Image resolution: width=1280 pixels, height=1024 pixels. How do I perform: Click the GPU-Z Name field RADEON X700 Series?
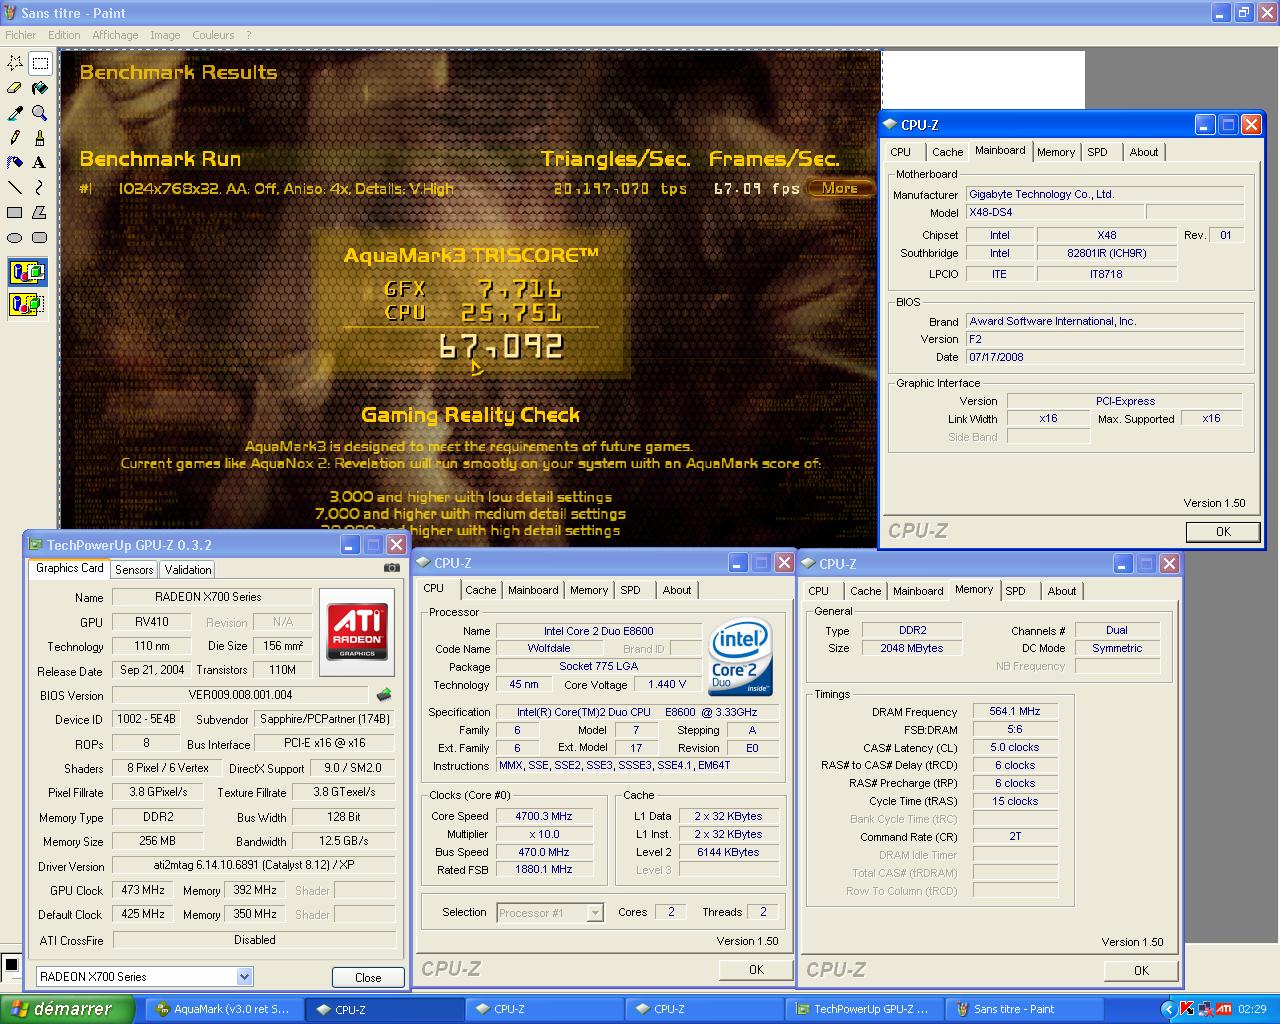[211, 597]
